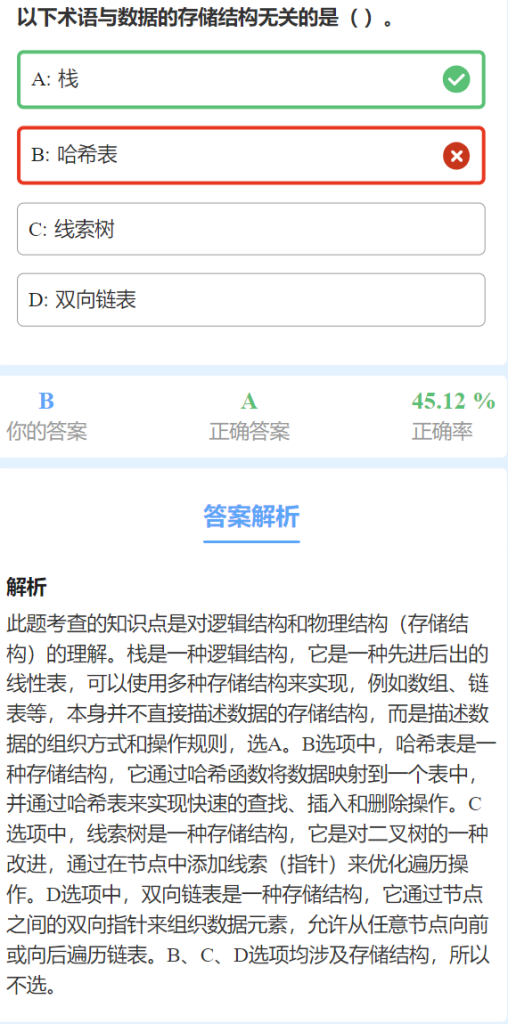Click the red cross icon on option B
Screen dimensions: 508x1024
click(x=456, y=156)
